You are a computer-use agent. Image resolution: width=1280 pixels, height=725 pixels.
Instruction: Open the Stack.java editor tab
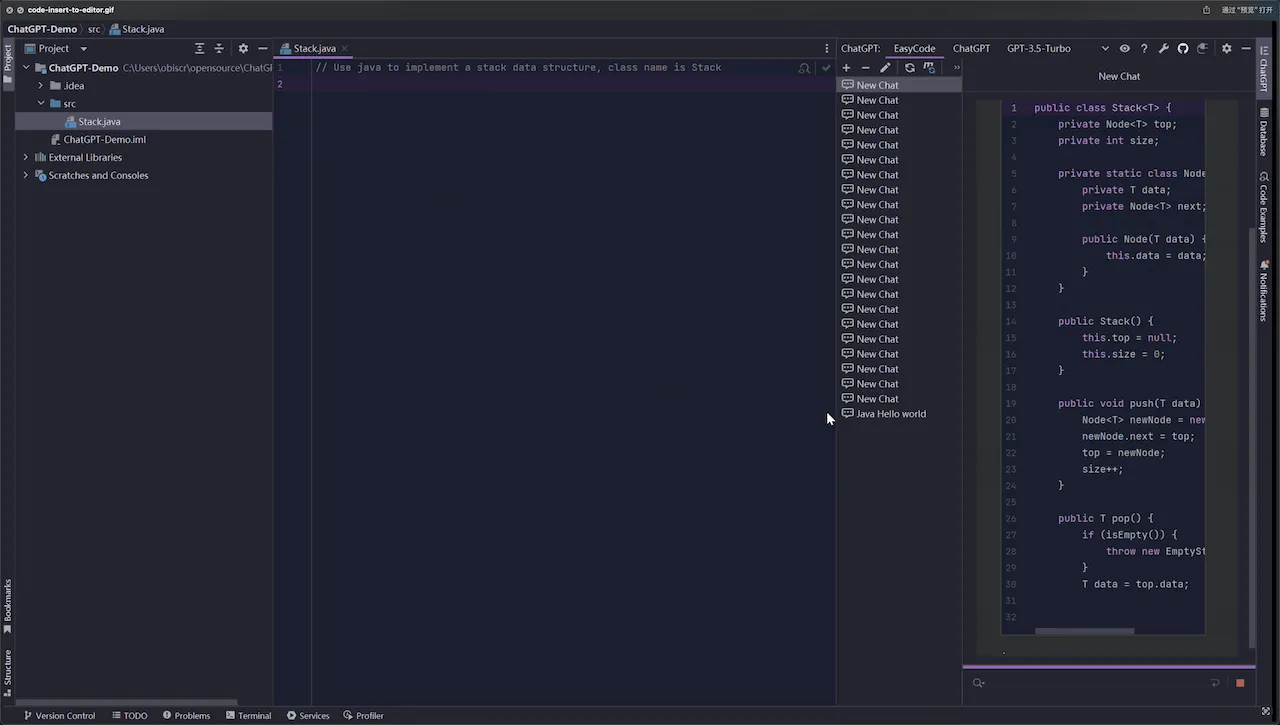pyautogui.click(x=315, y=48)
